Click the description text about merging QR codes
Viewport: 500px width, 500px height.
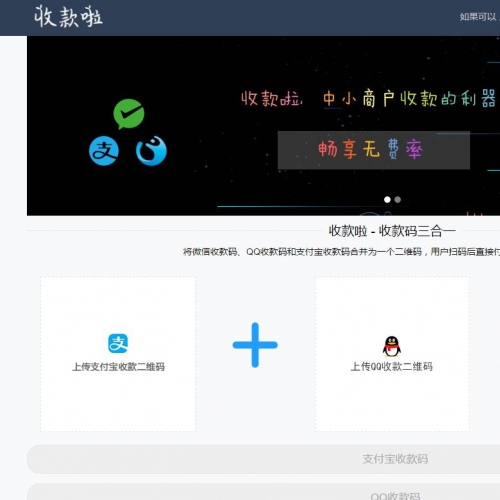(x=341, y=252)
